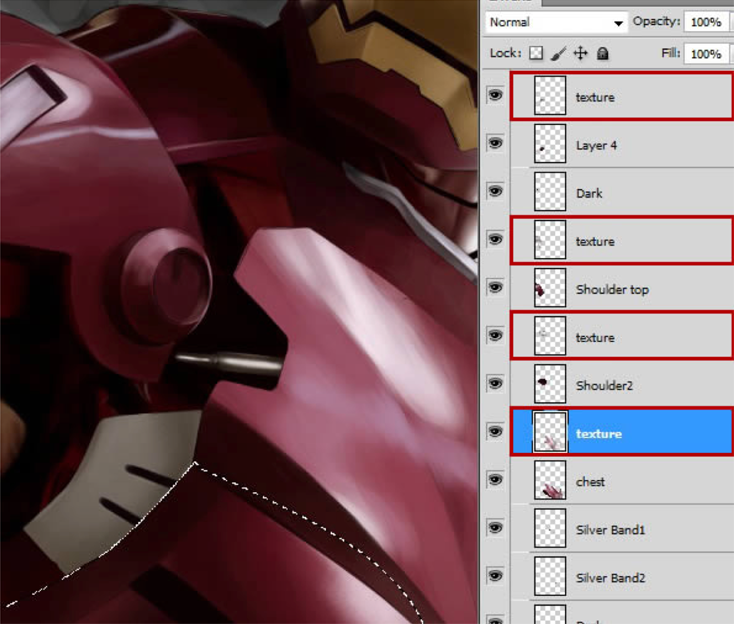The height and width of the screenshot is (624, 734).
Task: Hide the Shoulder2 layer
Action: [495, 383]
